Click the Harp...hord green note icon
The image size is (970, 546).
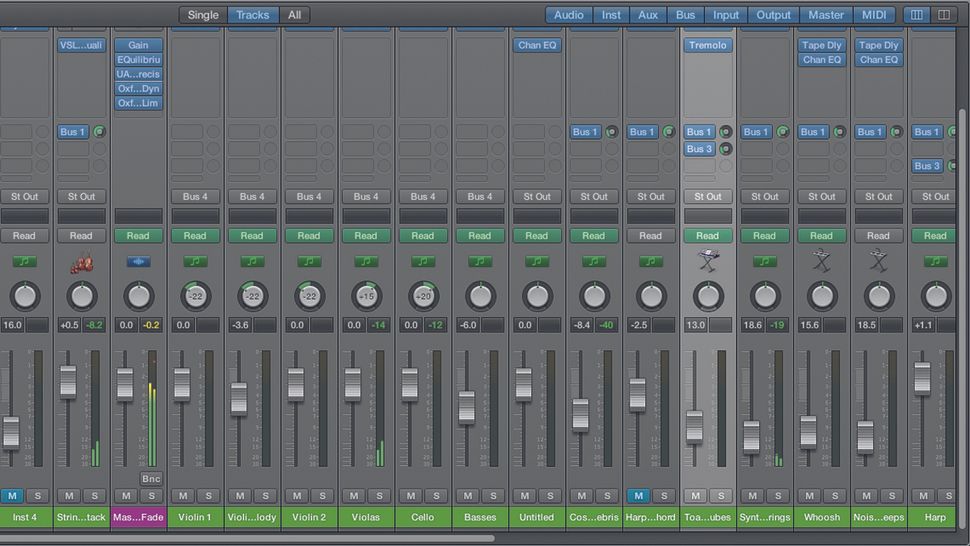tap(651, 262)
